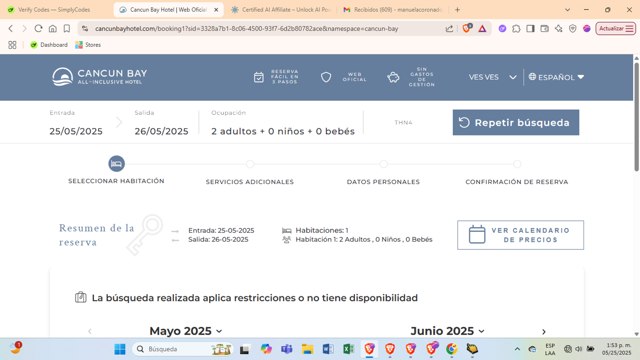Viewport: 640px width, 360px height.
Task: Click Ver Calendario de Precios button
Action: coord(520,235)
